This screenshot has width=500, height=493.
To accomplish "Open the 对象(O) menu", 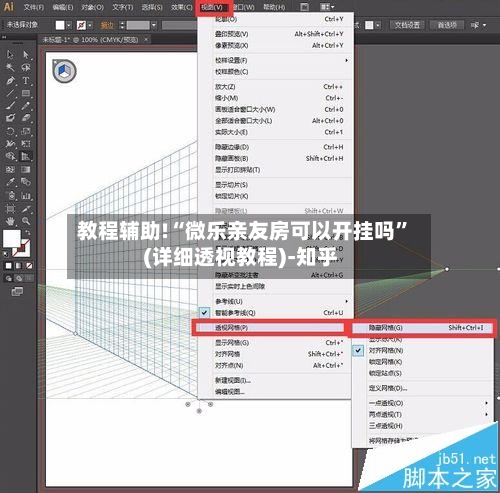I will [x=92, y=7].
